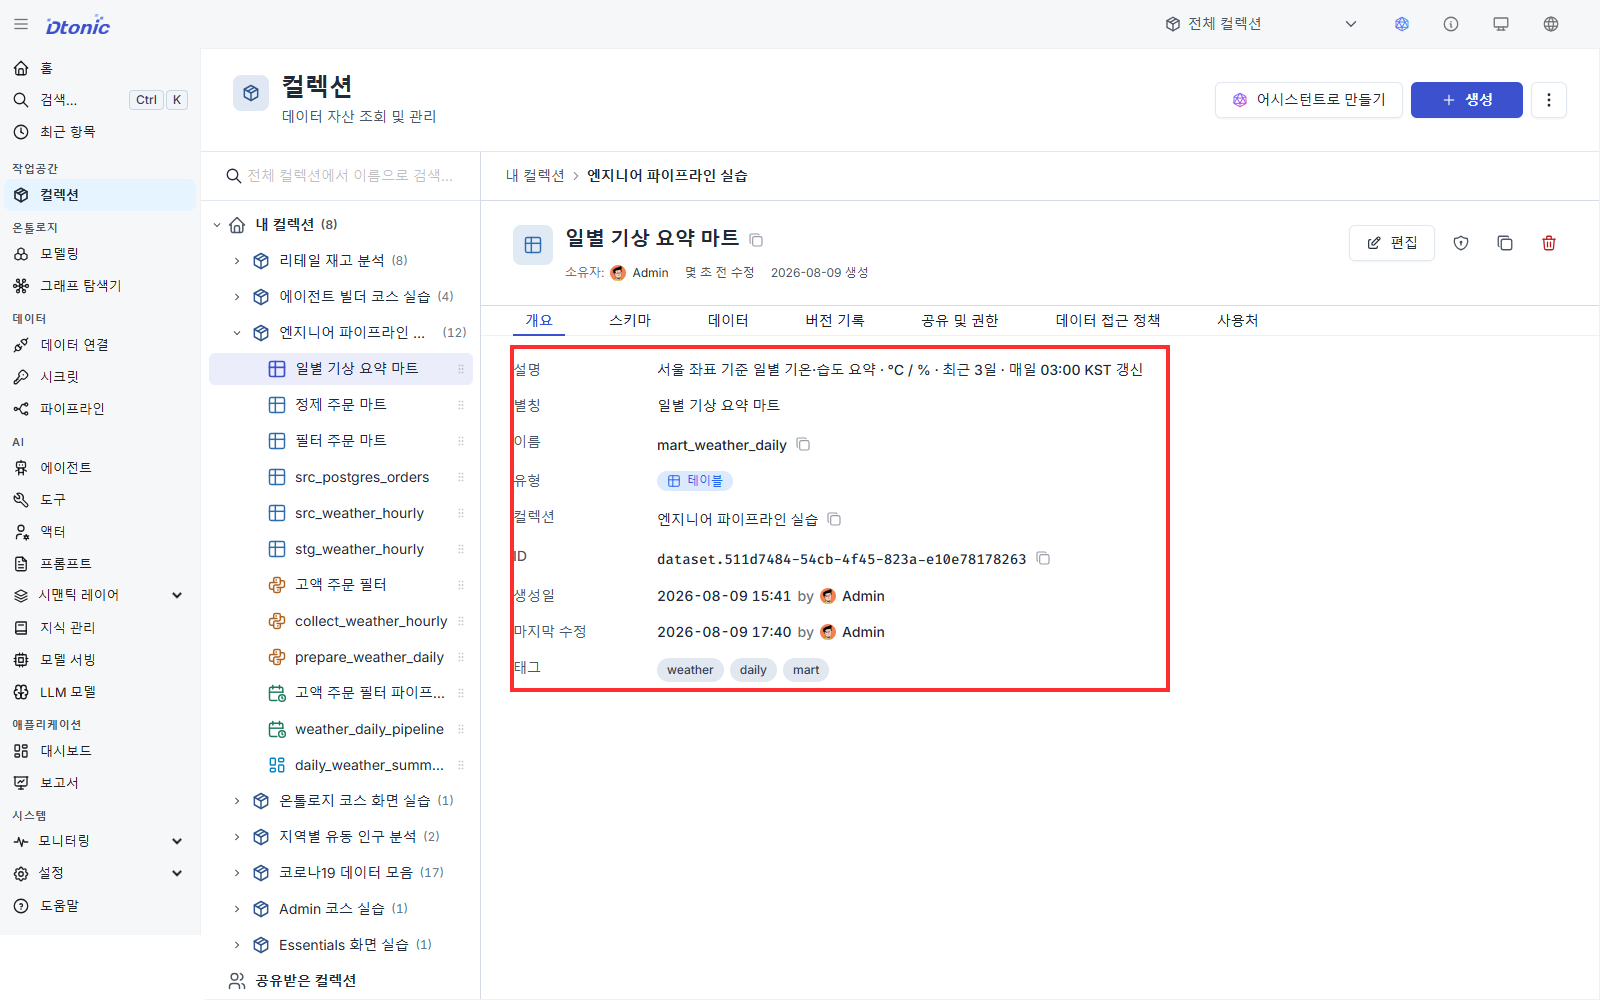The height and width of the screenshot is (1000, 1600).
Task: Click the duplicate dataset icon beside shield
Action: 1505,243
